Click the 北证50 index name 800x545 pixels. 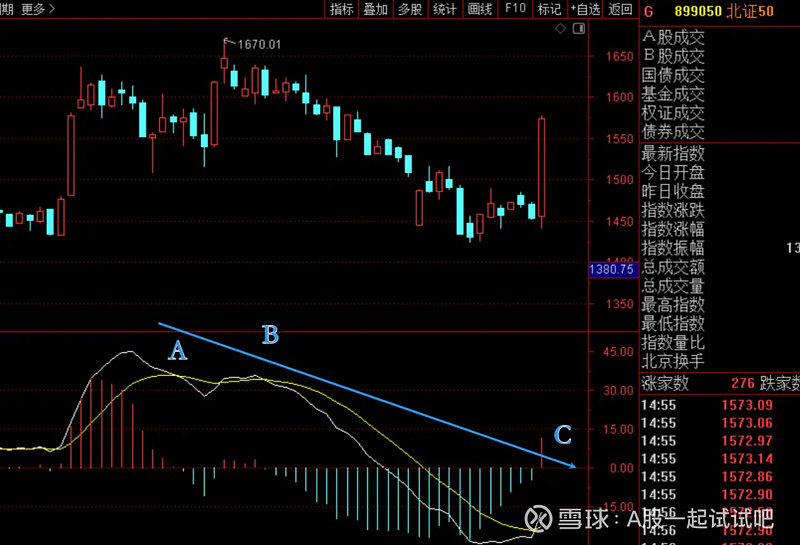(x=750, y=11)
